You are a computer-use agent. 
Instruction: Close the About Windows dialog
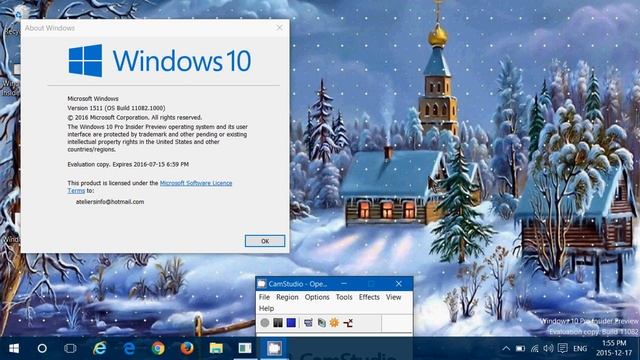click(279, 28)
